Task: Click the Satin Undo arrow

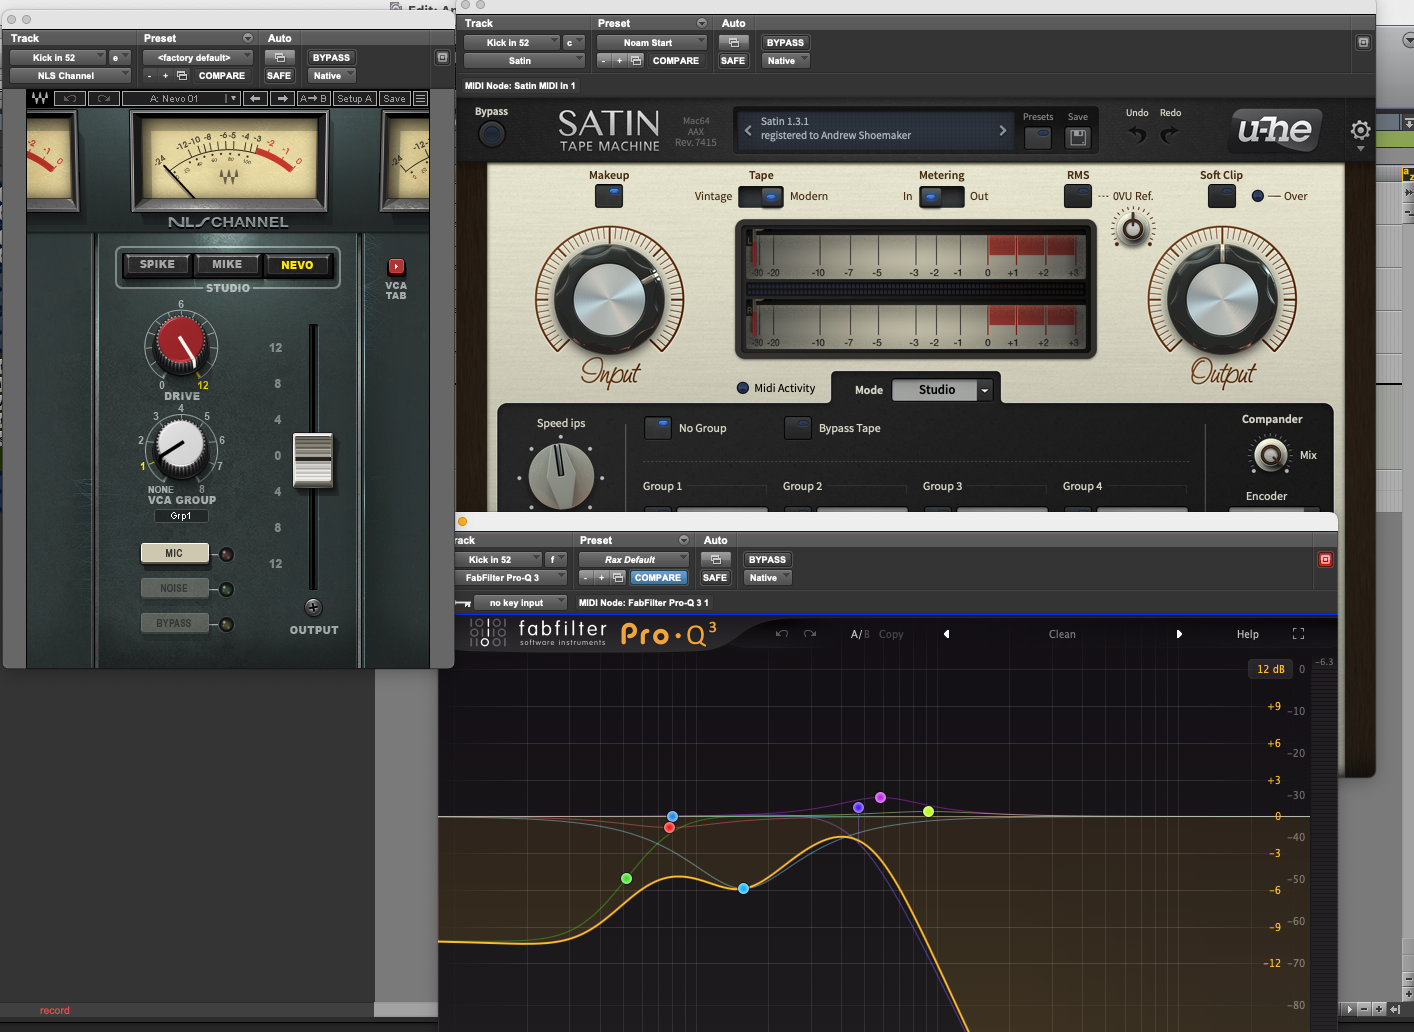Action: point(1137,134)
